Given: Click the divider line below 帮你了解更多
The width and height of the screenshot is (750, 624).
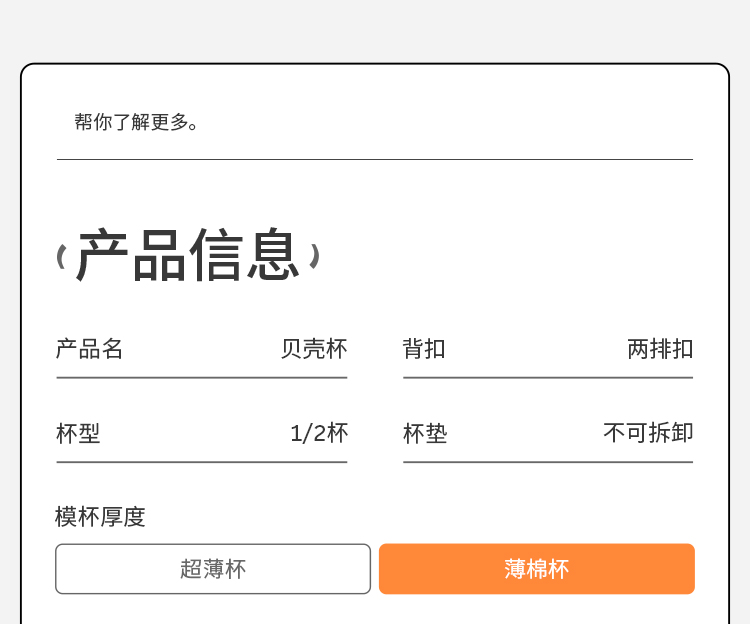Looking at the screenshot, I should [x=375, y=159].
